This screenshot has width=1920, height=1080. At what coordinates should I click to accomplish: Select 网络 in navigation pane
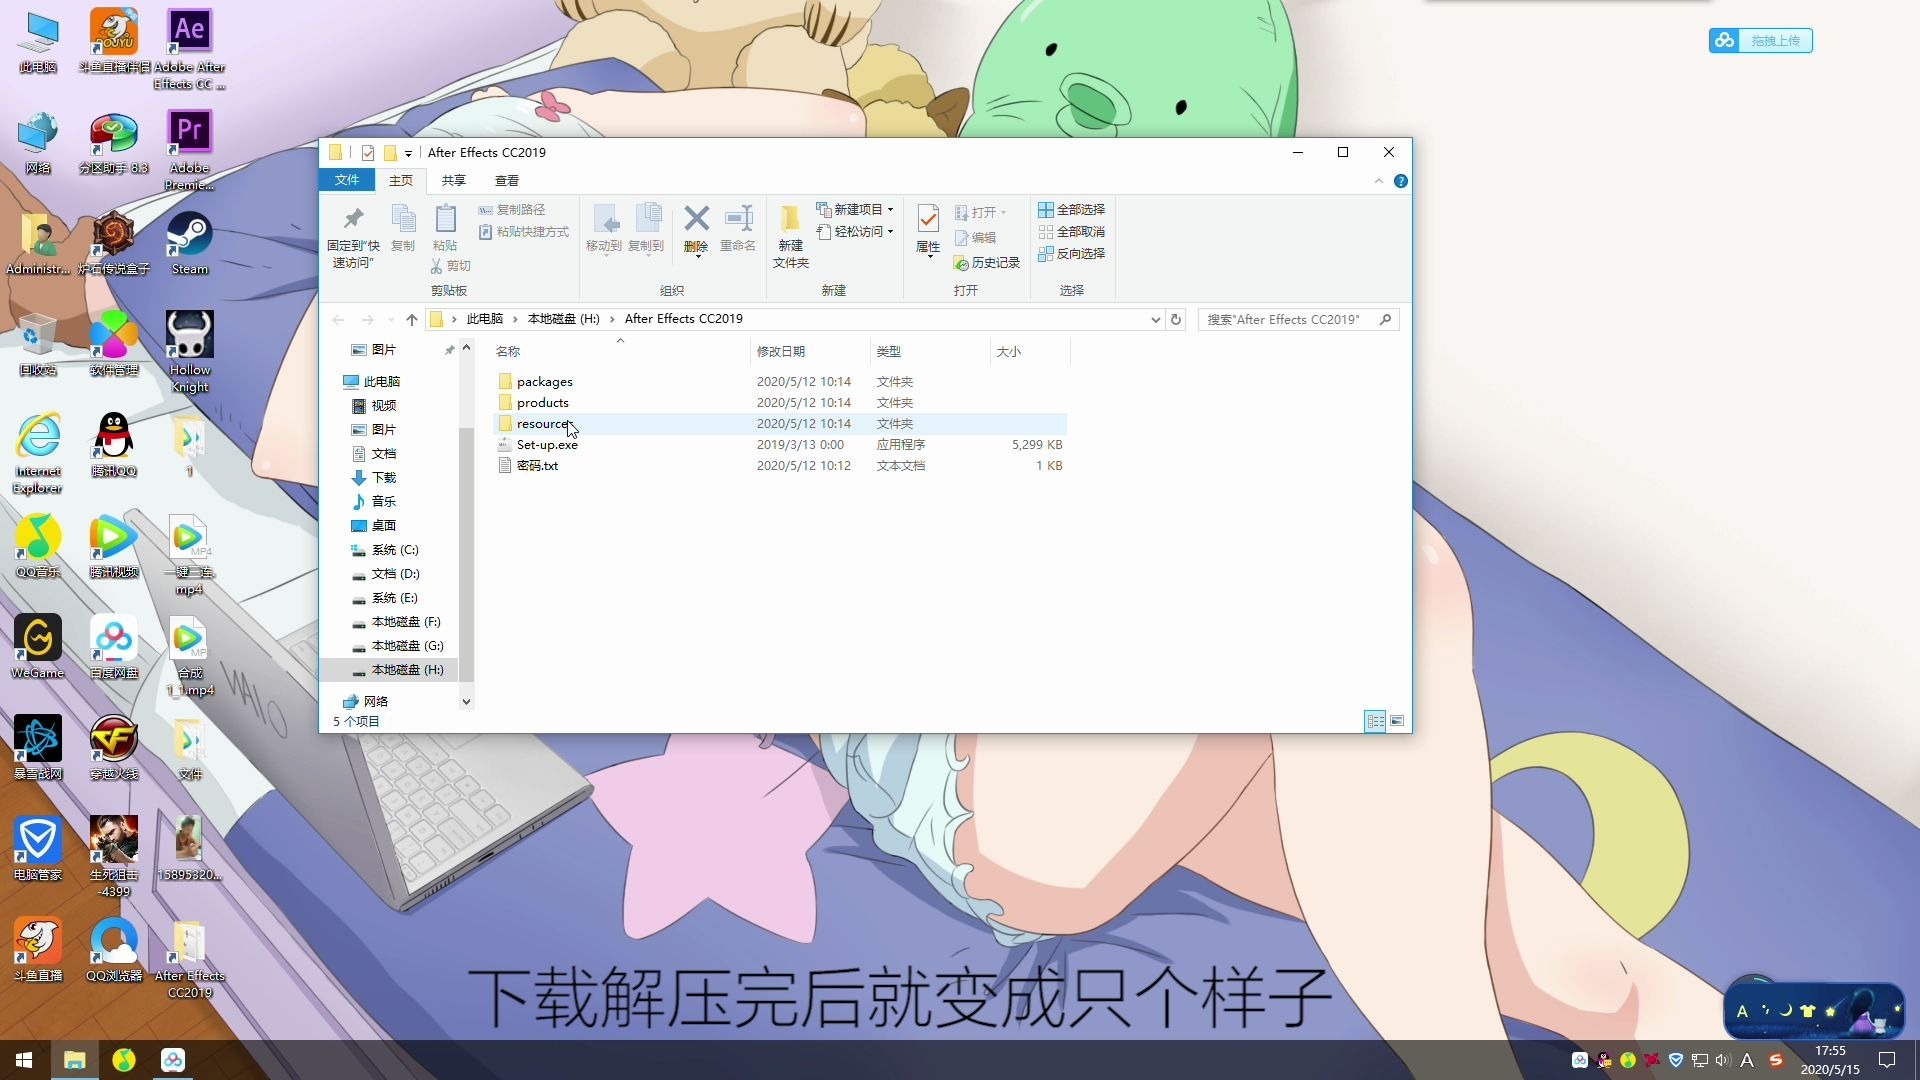[x=375, y=702]
